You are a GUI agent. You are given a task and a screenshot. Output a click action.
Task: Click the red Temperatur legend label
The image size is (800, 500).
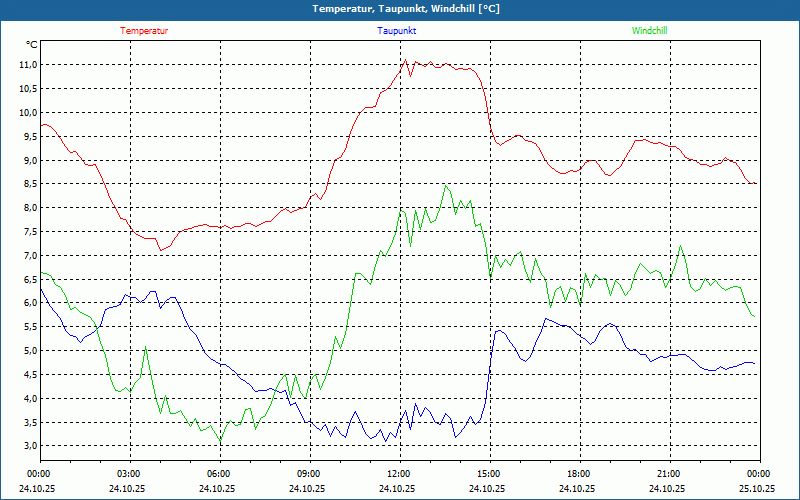pos(144,30)
